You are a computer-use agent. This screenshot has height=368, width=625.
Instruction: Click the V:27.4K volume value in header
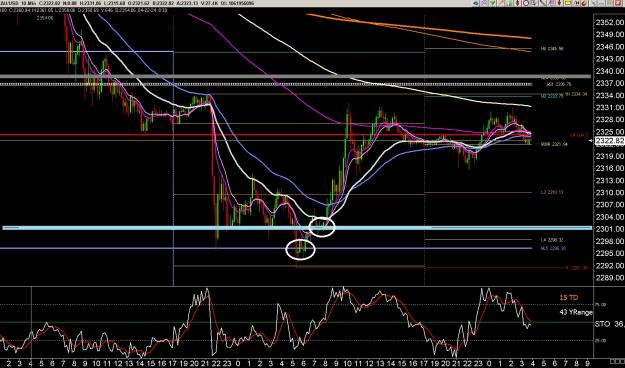210,3
